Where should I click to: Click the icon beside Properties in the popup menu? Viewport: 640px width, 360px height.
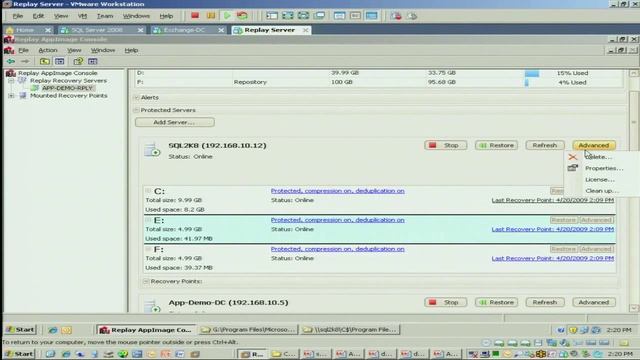(x=573, y=168)
